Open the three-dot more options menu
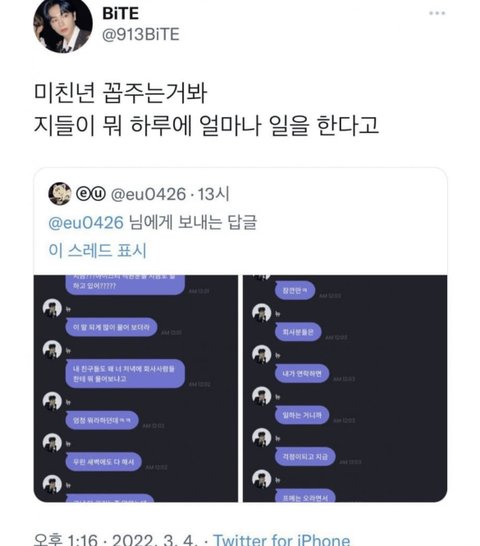Image resolution: width=480 pixels, height=546 pixels. tap(437, 13)
